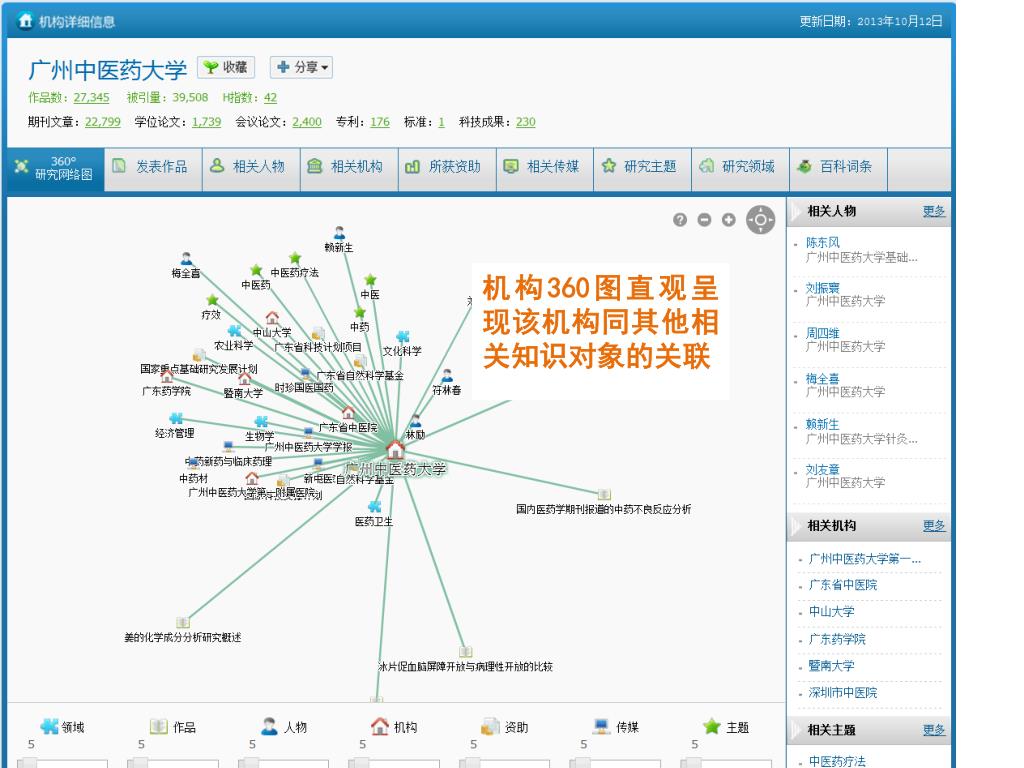Screen dimensions: 1024x768
Task: Click 更多 next to 相关人物
Action: tap(933, 211)
